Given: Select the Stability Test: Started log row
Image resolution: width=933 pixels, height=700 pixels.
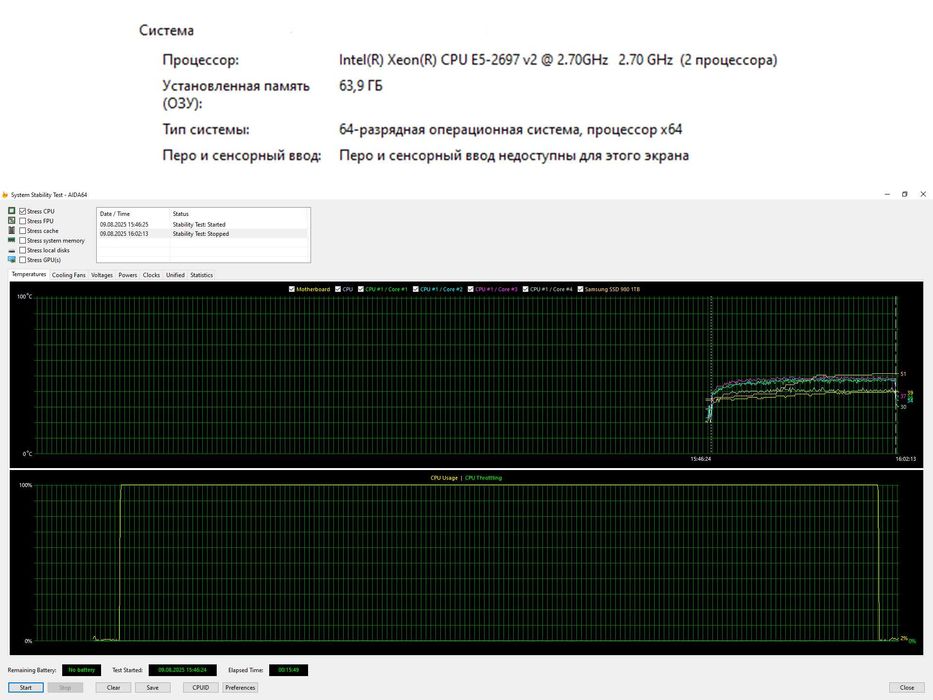Looking at the screenshot, I should click(x=203, y=224).
